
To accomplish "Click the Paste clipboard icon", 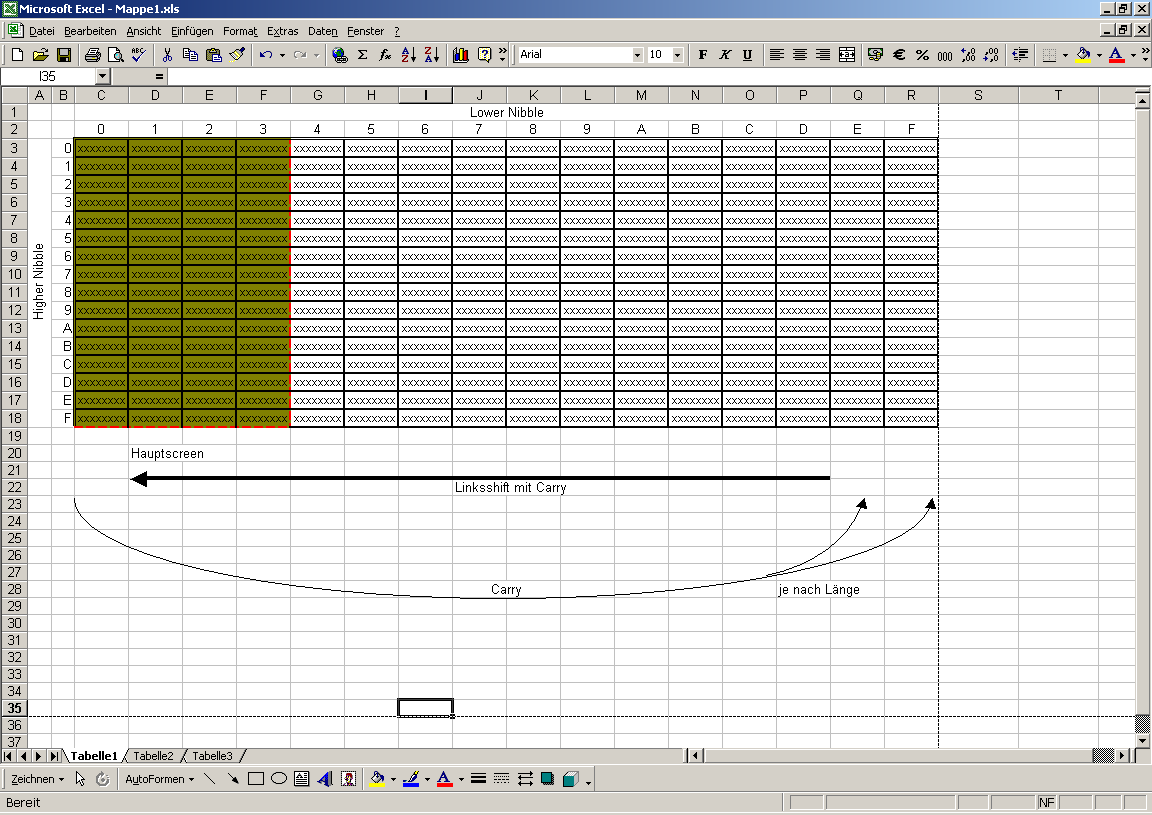I will coord(214,54).
